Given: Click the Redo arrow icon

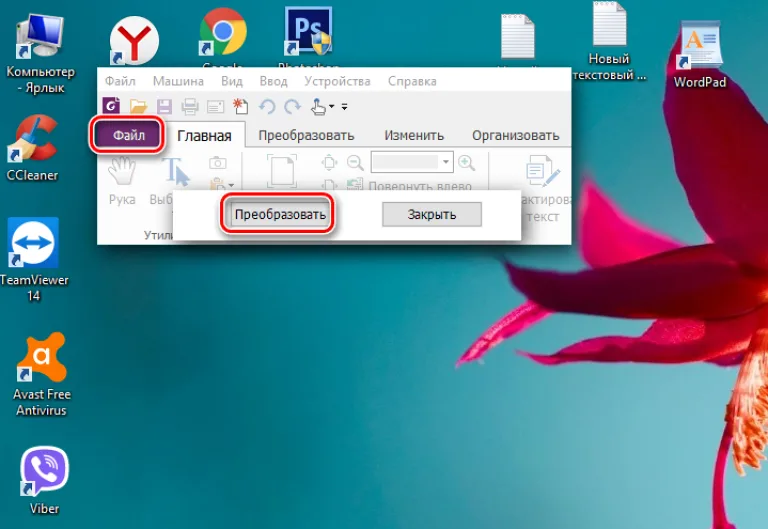Looking at the screenshot, I should click(x=292, y=106).
